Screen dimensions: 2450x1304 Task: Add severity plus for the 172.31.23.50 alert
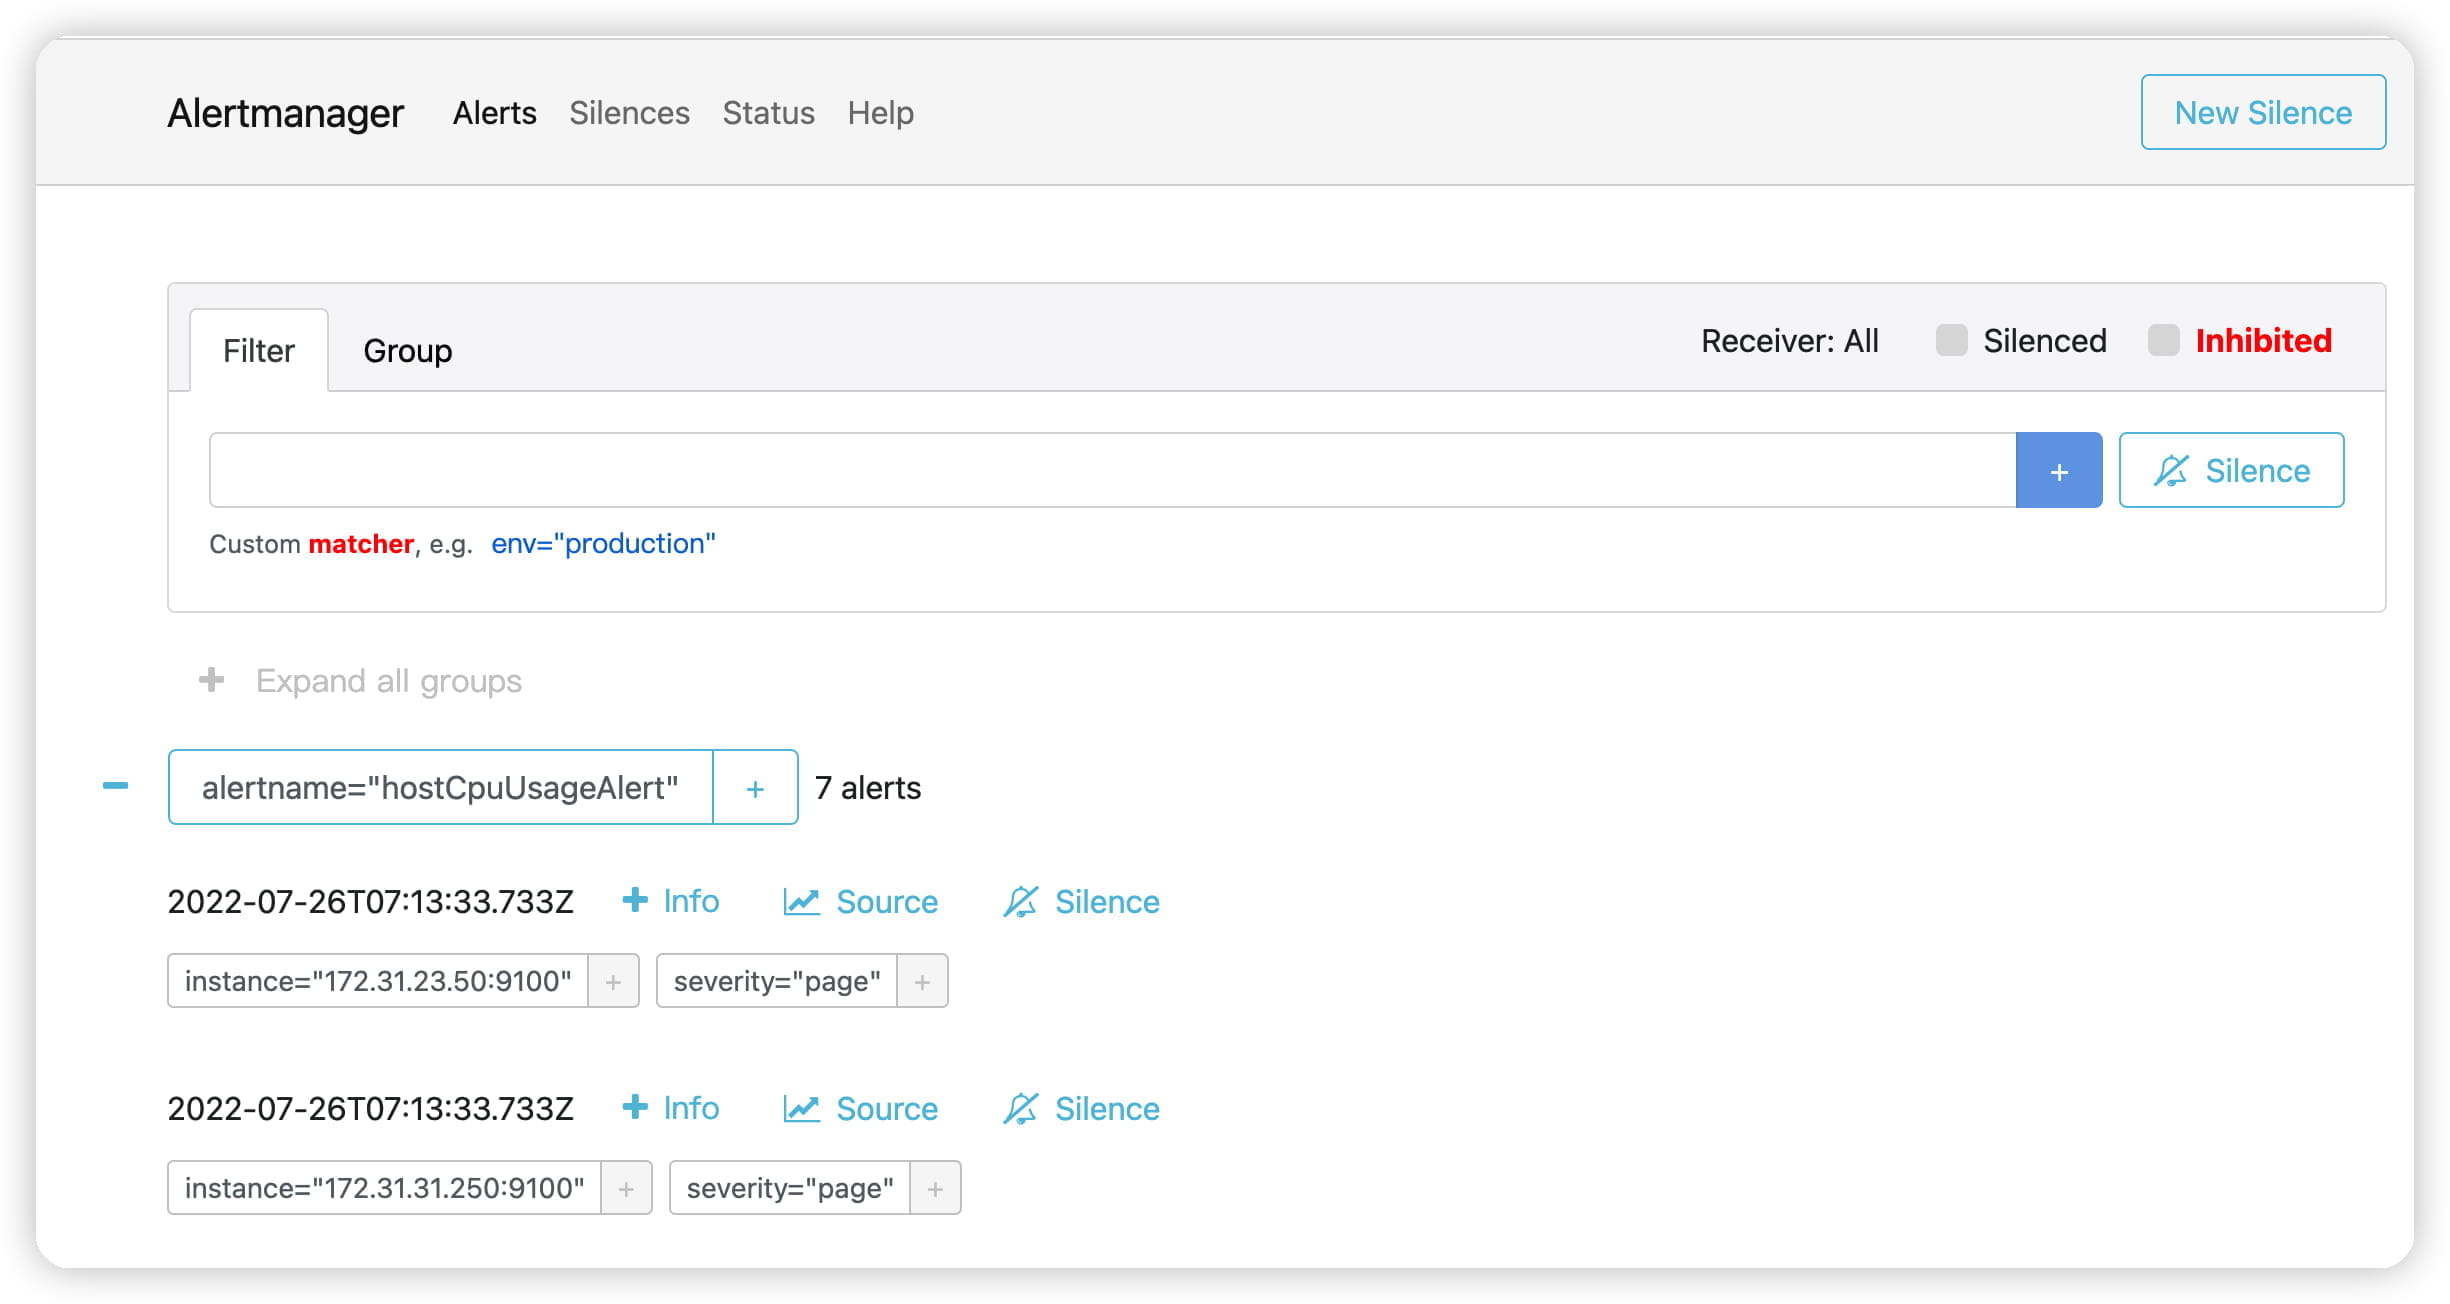[x=922, y=981]
